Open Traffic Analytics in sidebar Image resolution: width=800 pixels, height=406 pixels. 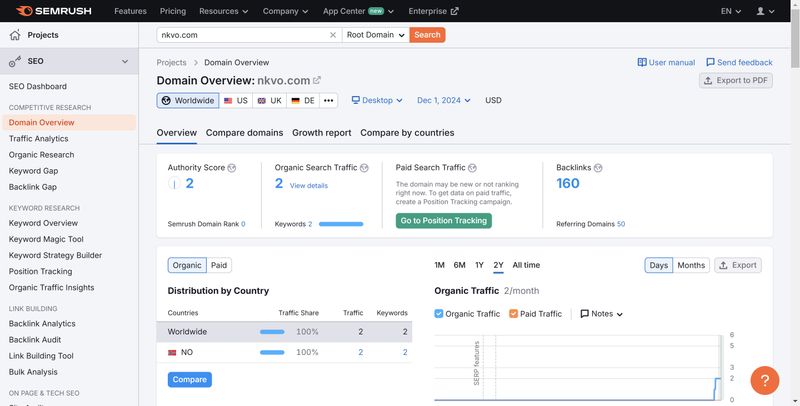click(38, 139)
